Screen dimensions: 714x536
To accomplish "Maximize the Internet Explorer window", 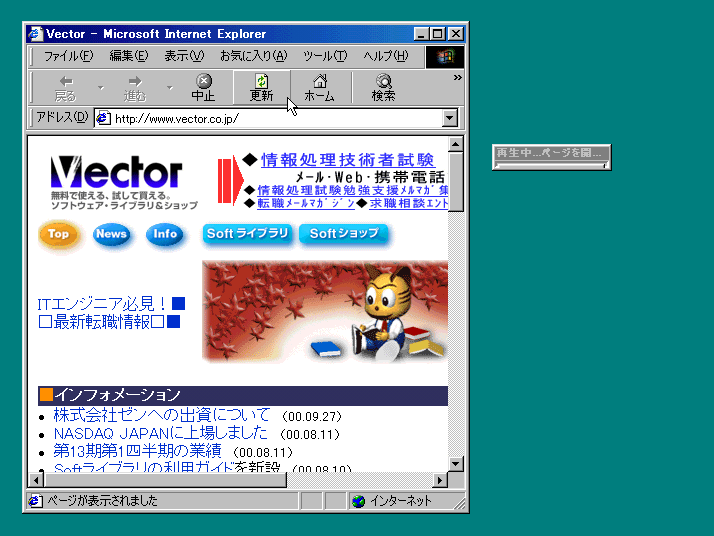I will tap(437, 34).
